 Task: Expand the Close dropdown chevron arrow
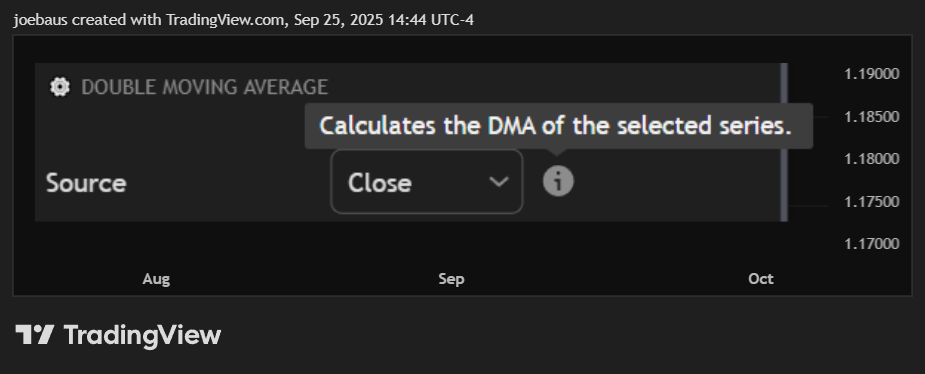(x=499, y=182)
